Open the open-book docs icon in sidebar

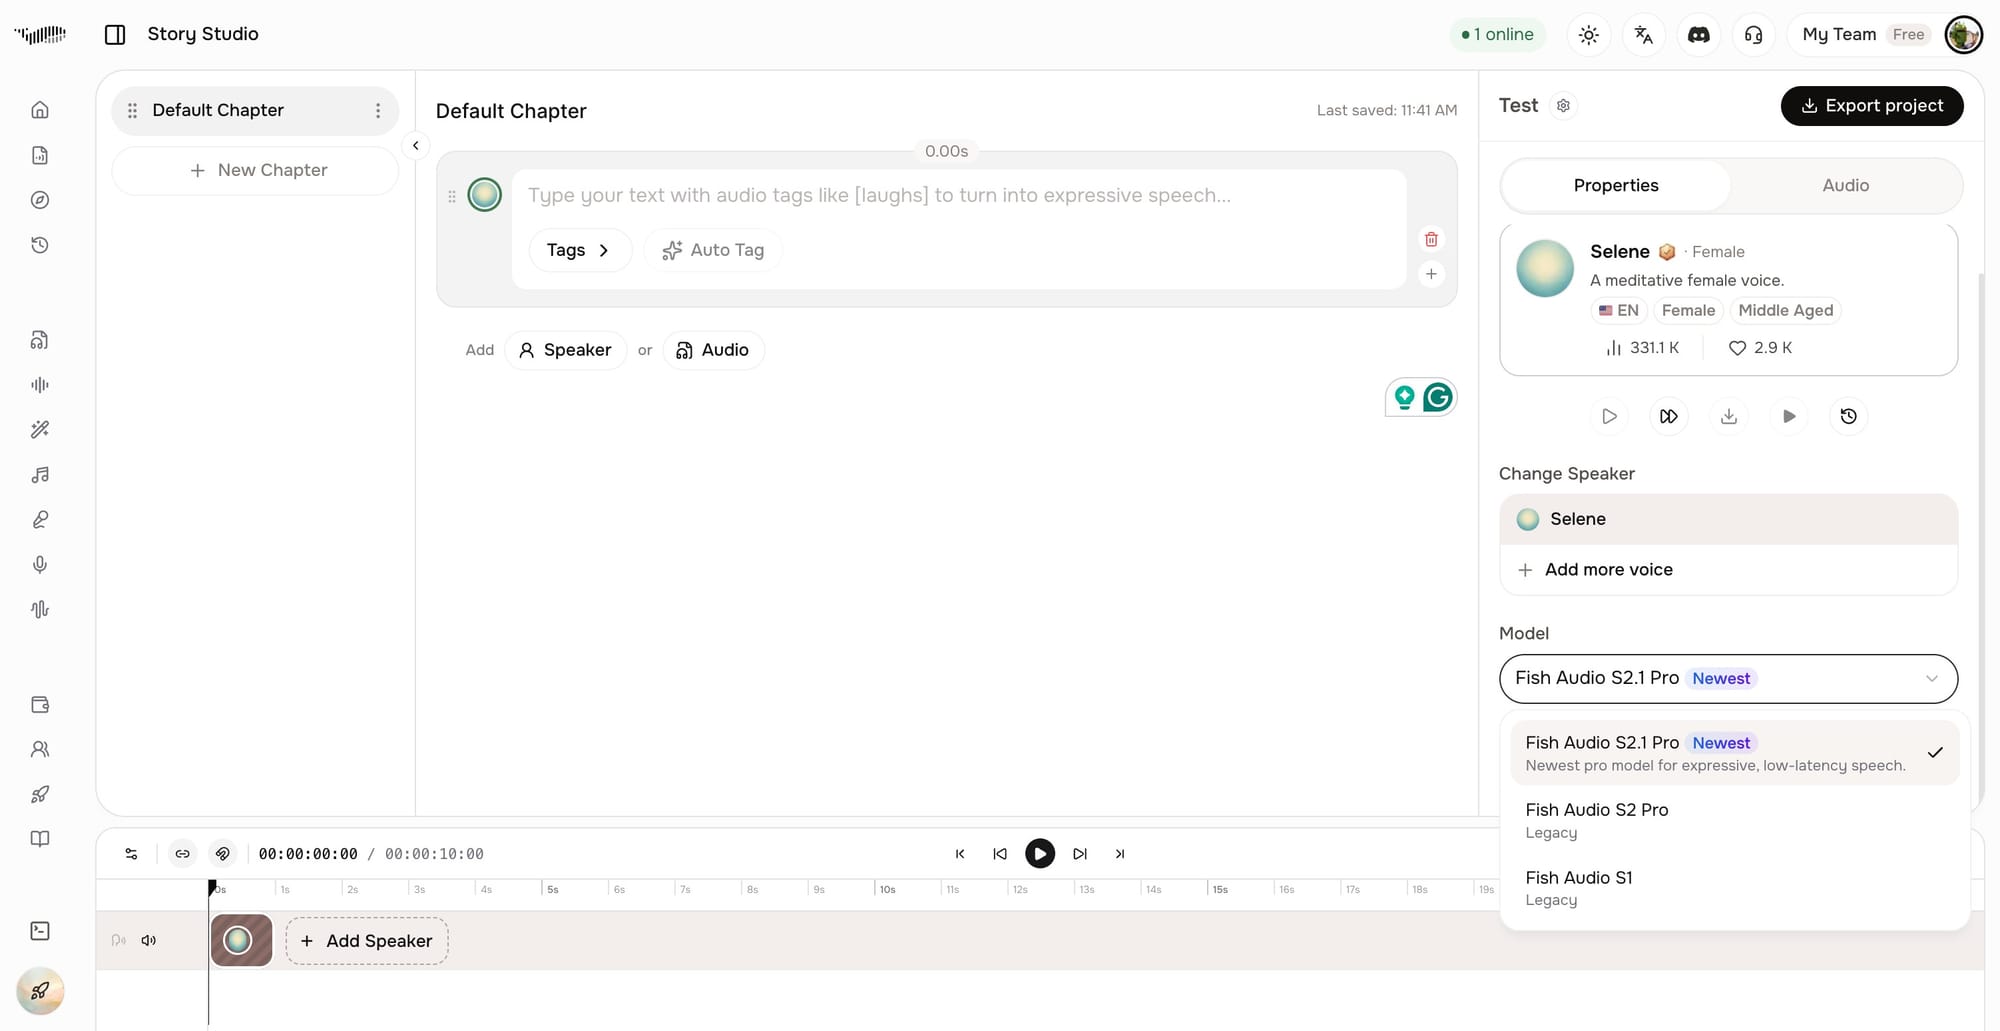[x=40, y=839]
